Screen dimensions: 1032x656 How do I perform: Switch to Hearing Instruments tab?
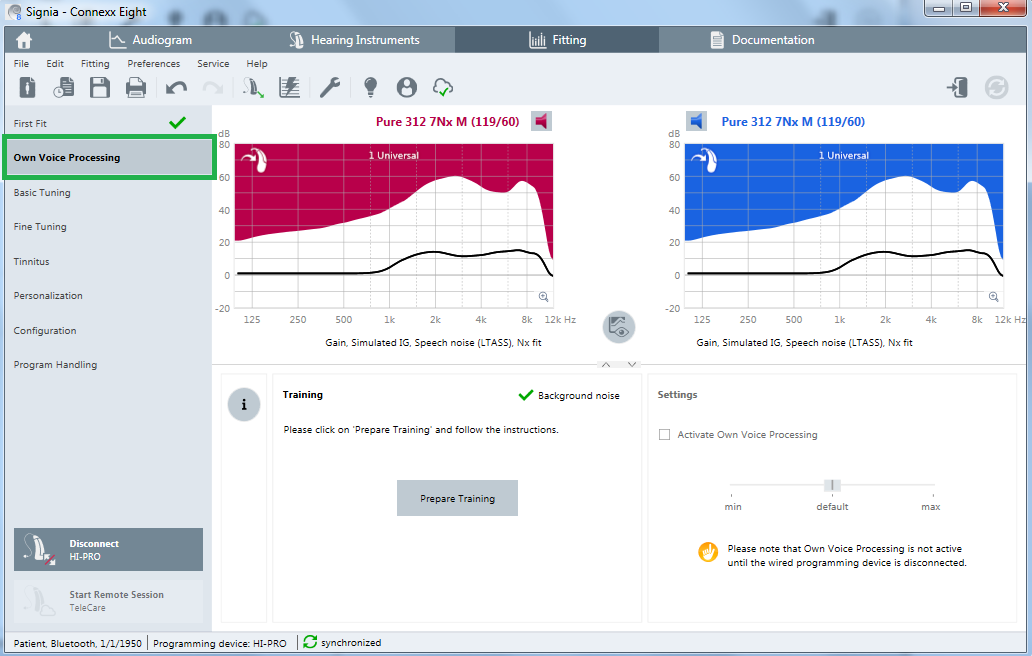point(354,40)
